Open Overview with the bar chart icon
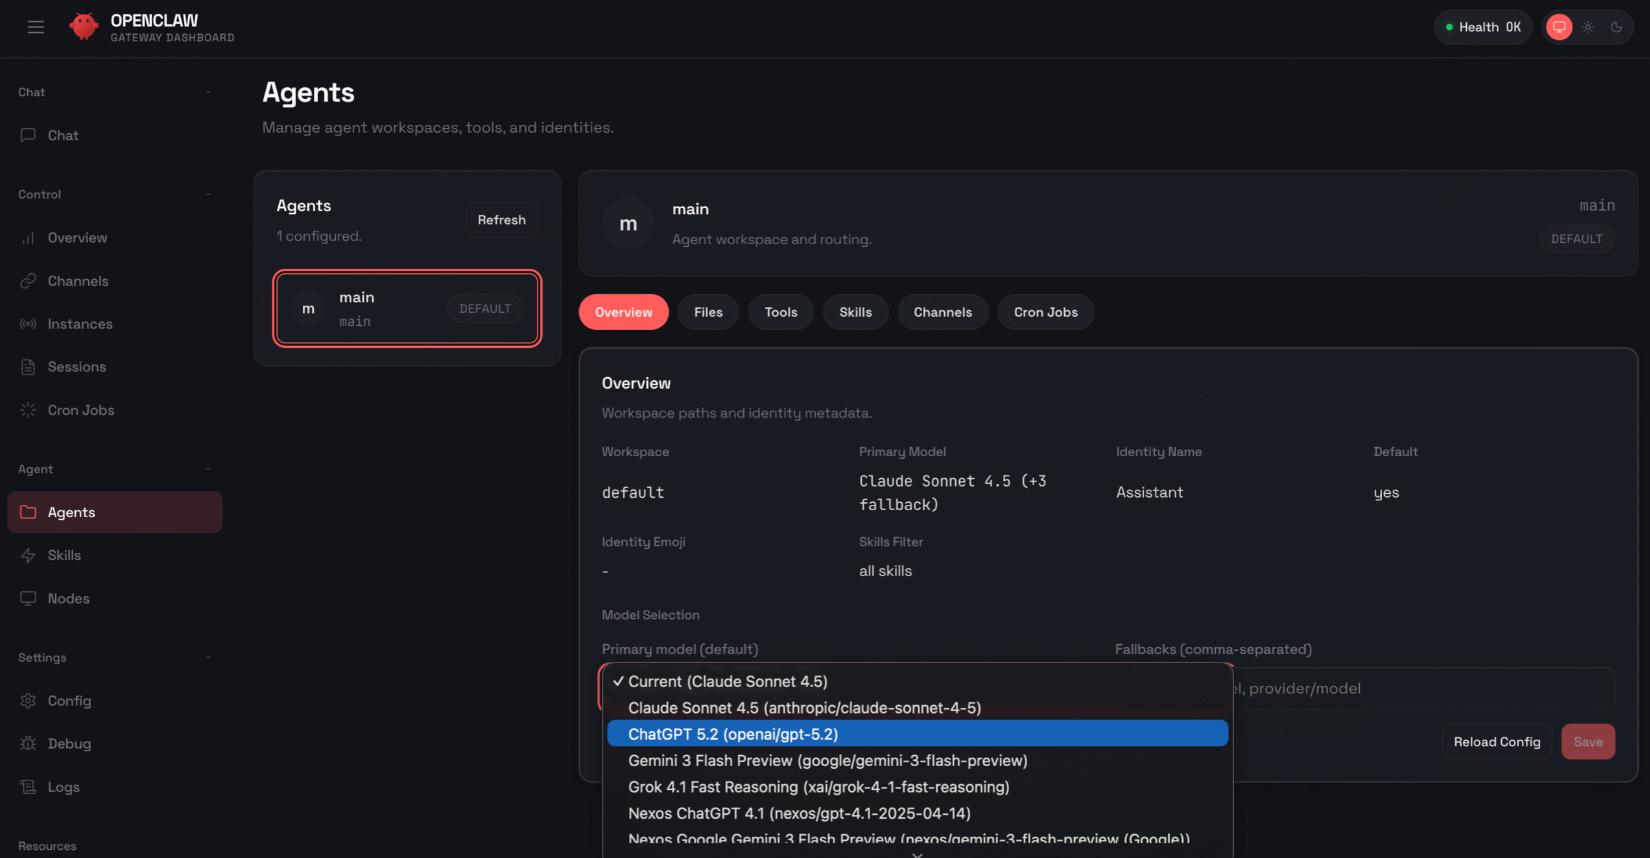 click(28, 238)
